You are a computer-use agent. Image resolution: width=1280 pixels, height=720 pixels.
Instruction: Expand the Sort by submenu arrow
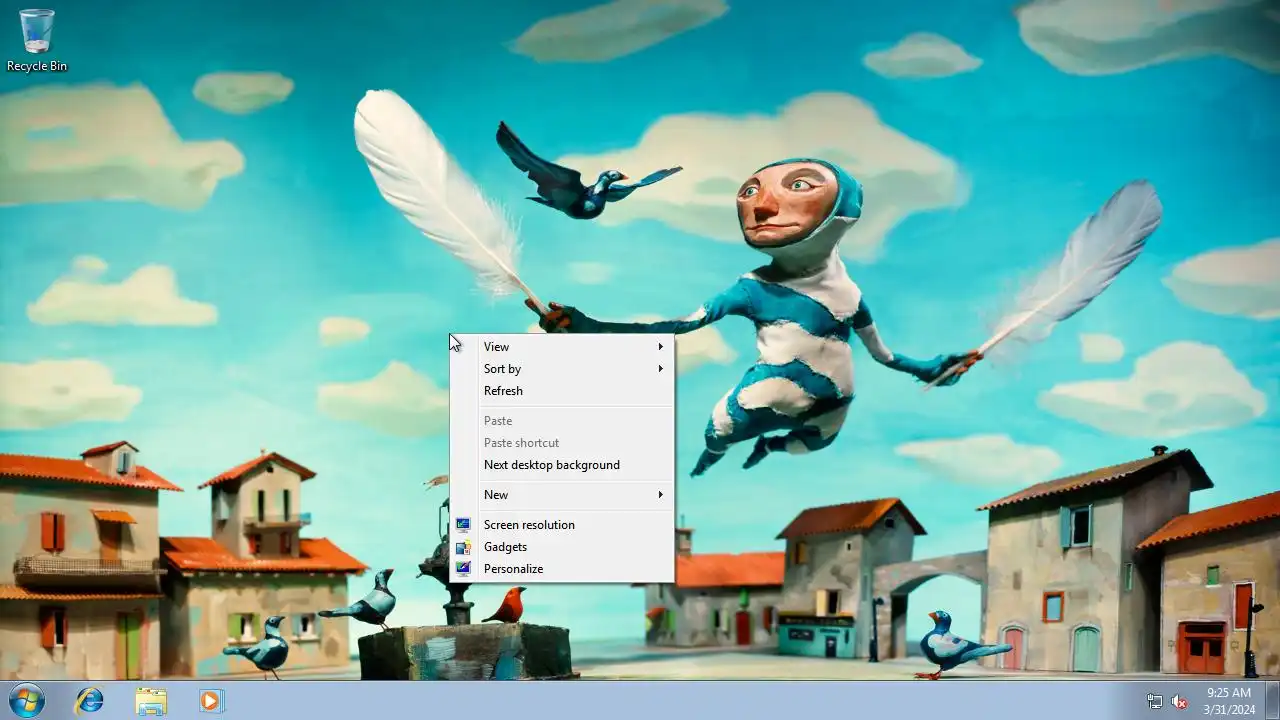coord(661,369)
